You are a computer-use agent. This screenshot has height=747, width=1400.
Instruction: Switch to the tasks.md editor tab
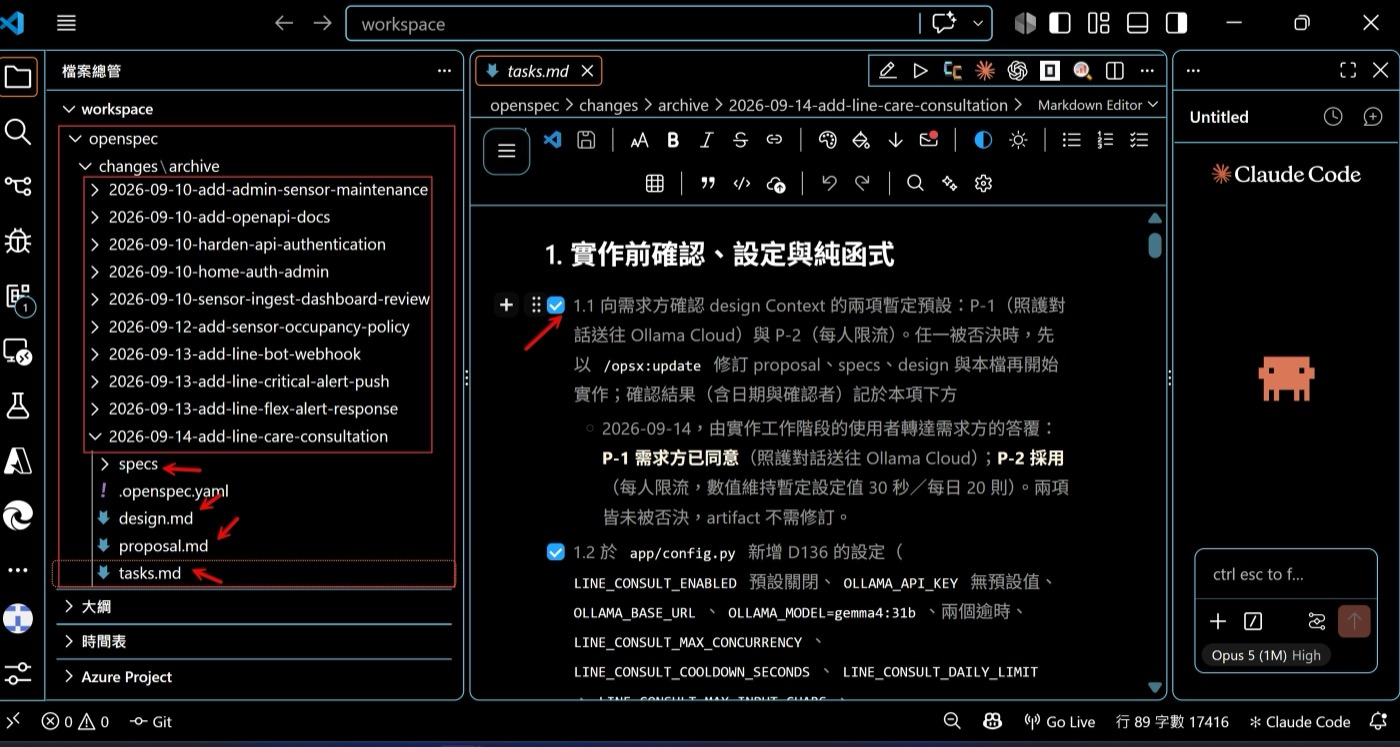pyautogui.click(x=538, y=70)
